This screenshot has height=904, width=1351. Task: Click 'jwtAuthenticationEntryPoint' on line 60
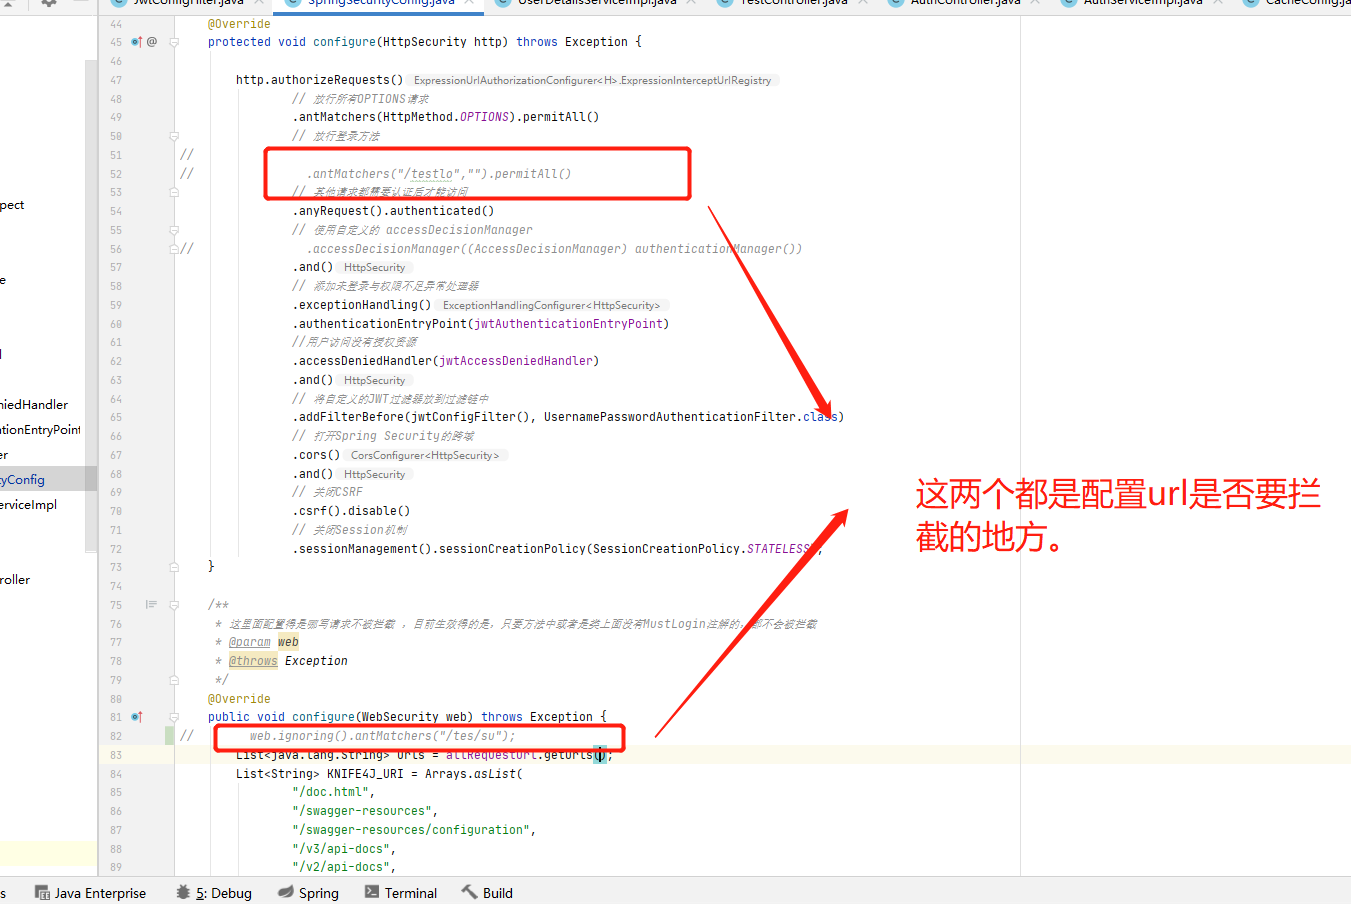tap(568, 324)
